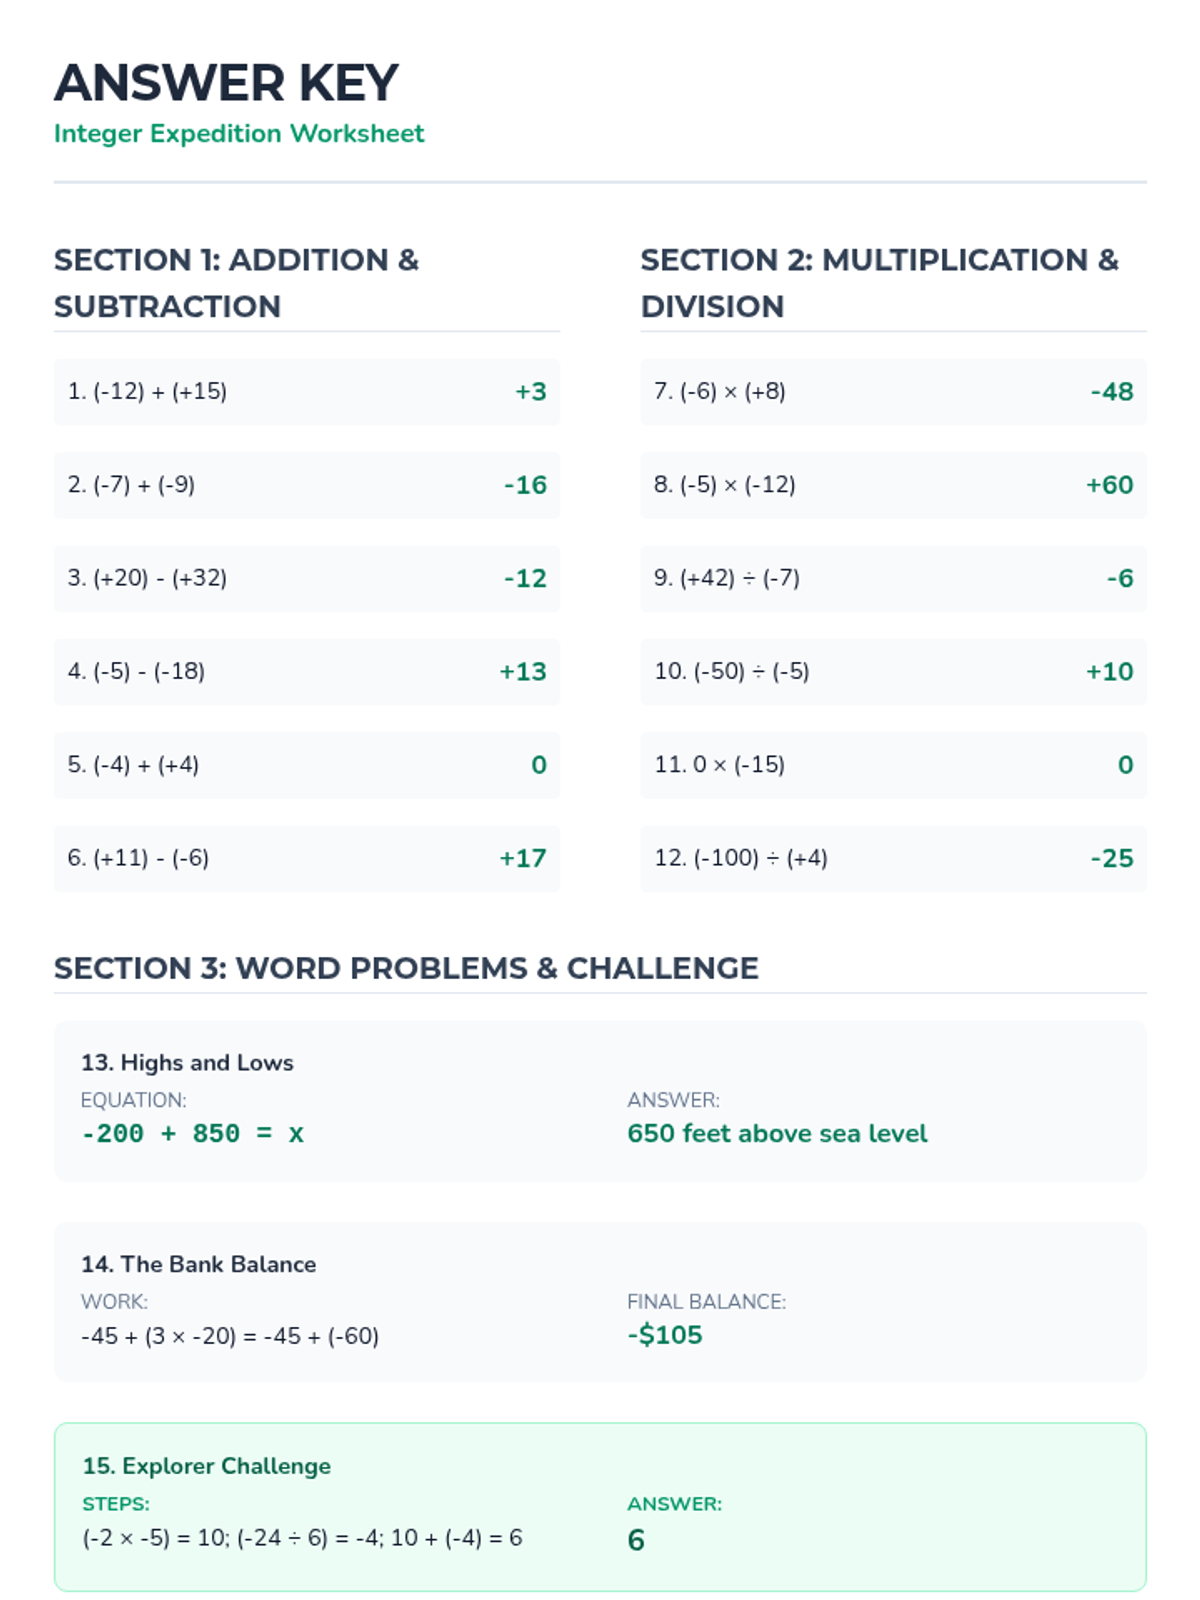This screenshot has width=1200, height=1600.
Task: Select problem 11 expression 0 × (-15)
Action: tap(719, 765)
